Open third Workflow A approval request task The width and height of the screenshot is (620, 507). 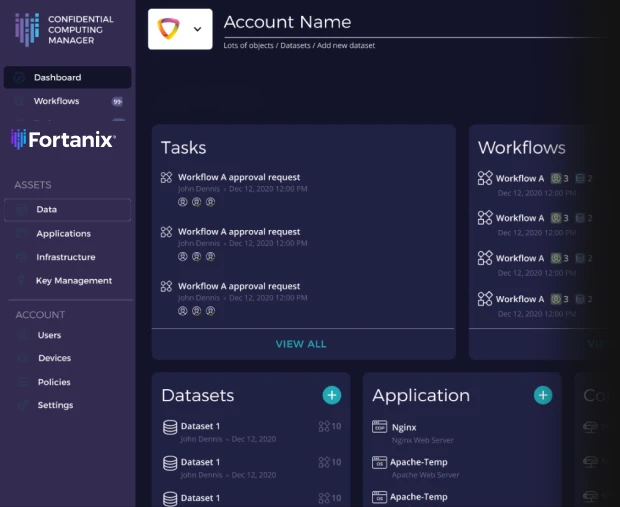(x=239, y=286)
